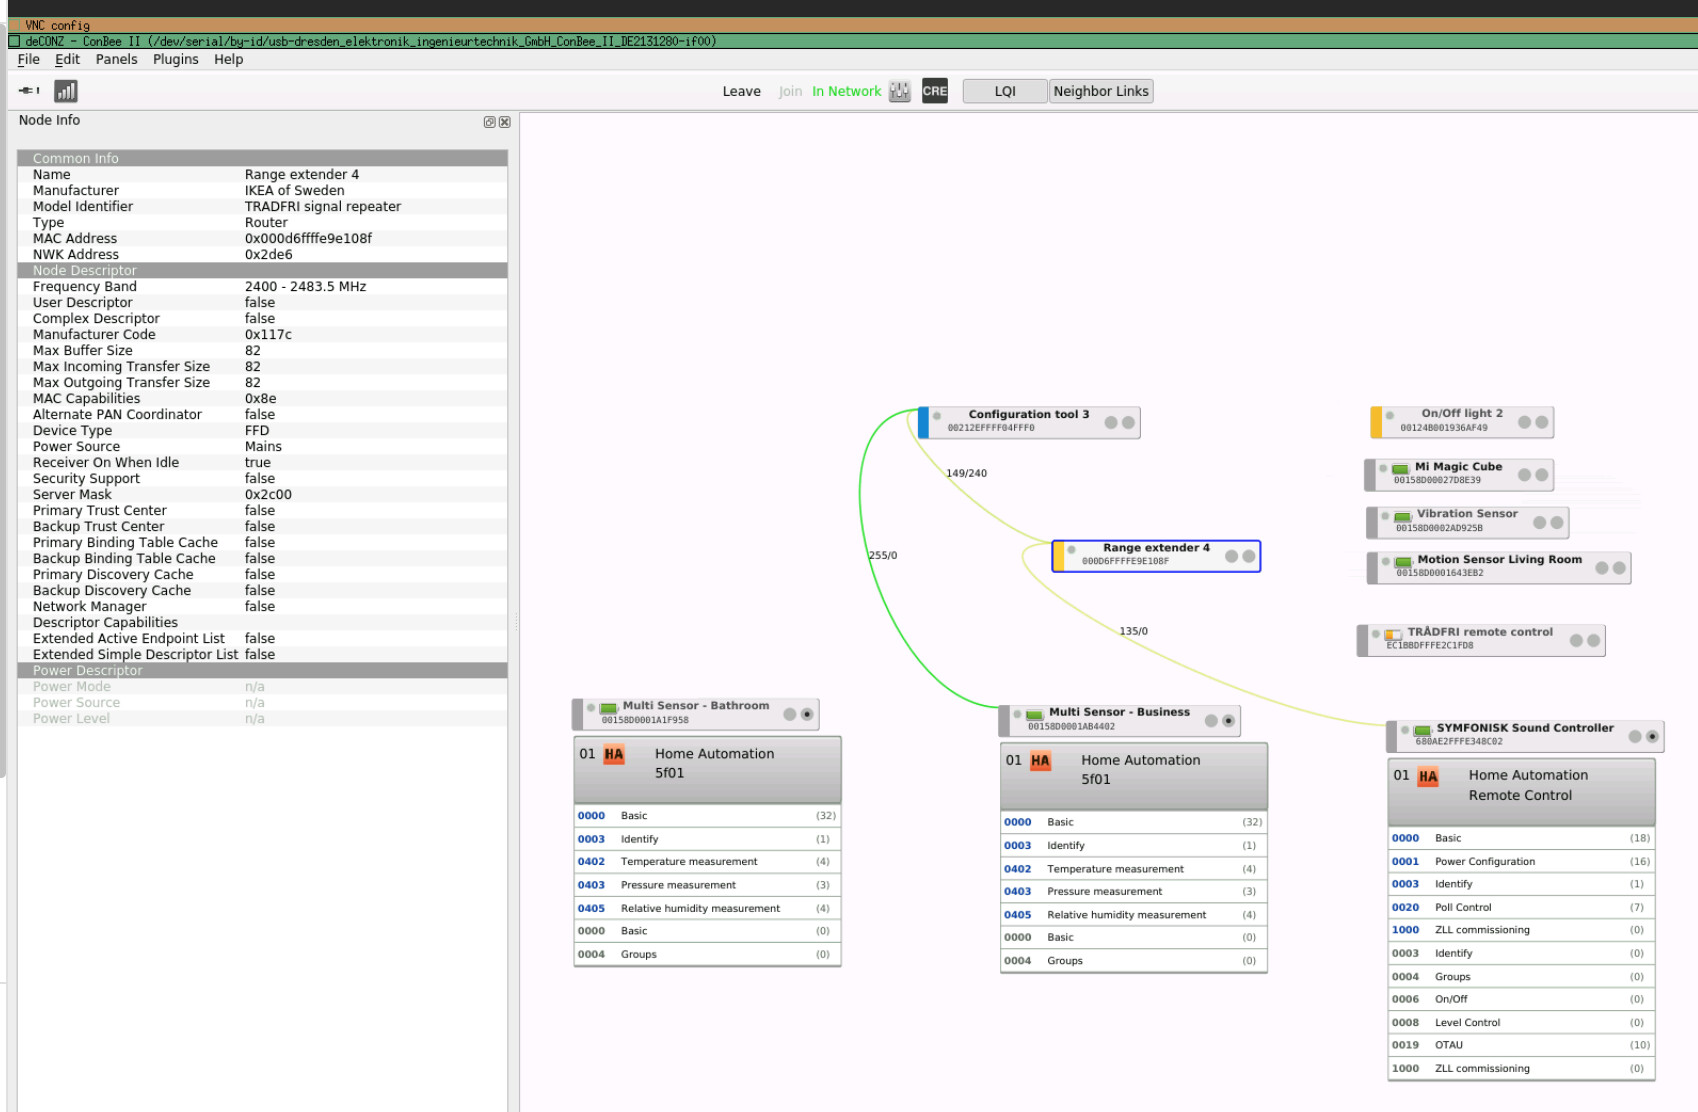Open the Plugins menu
Image resolution: width=1698 pixels, height=1112 pixels.
tap(176, 59)
